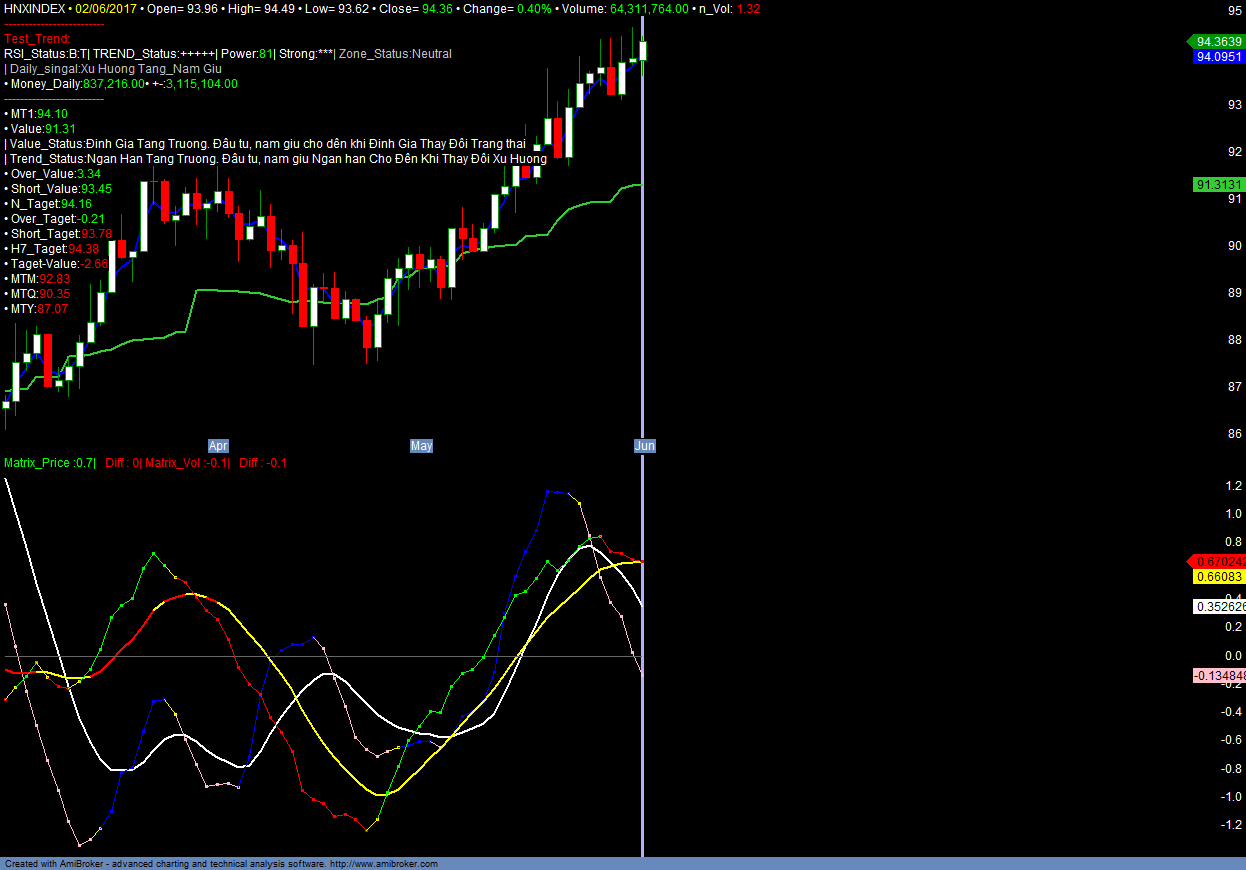Click the Trend_Status text line
Image resolution: width=1246 pixels, height=870 pixels.
point(275,159)
